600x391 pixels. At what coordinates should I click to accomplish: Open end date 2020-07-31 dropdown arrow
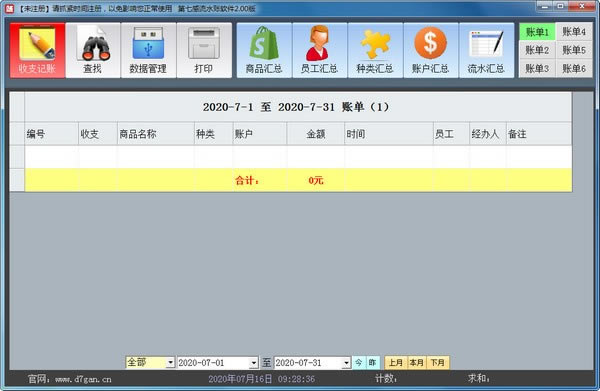[346, 362]
